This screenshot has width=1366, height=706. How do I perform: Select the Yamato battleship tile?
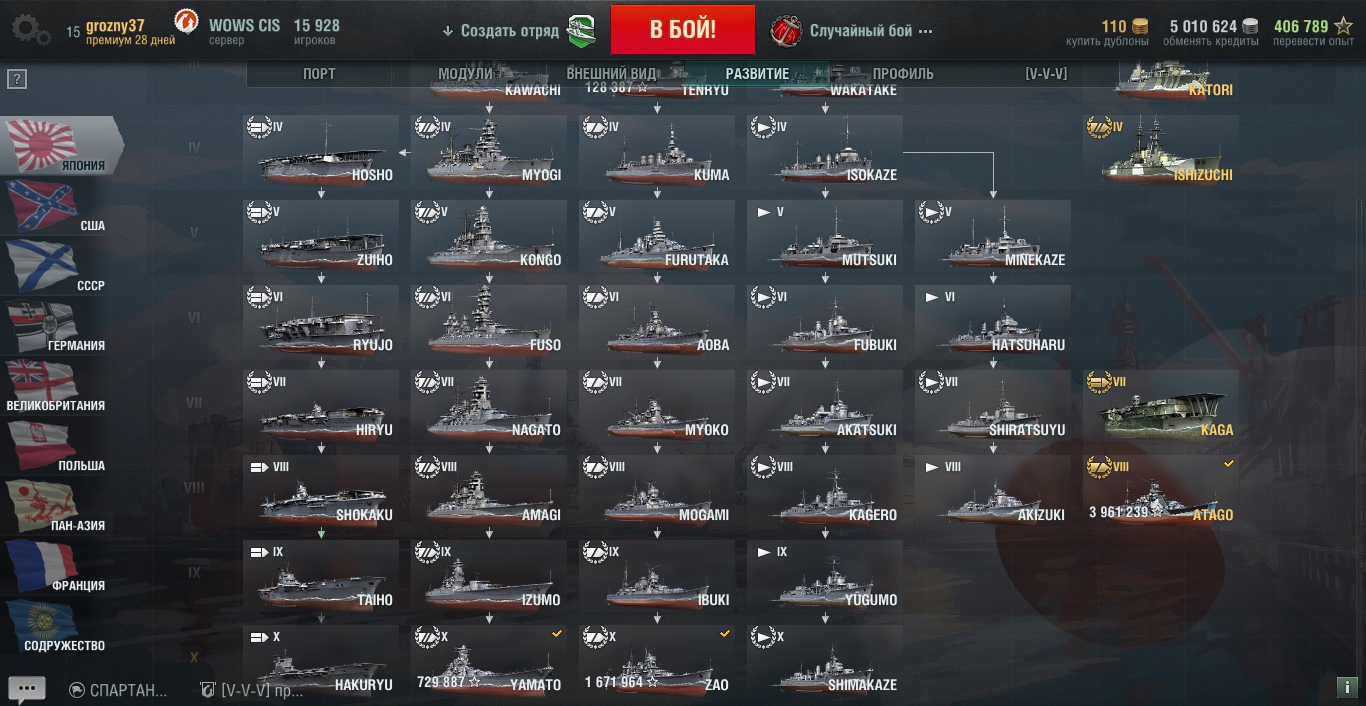tap(488, 661)
